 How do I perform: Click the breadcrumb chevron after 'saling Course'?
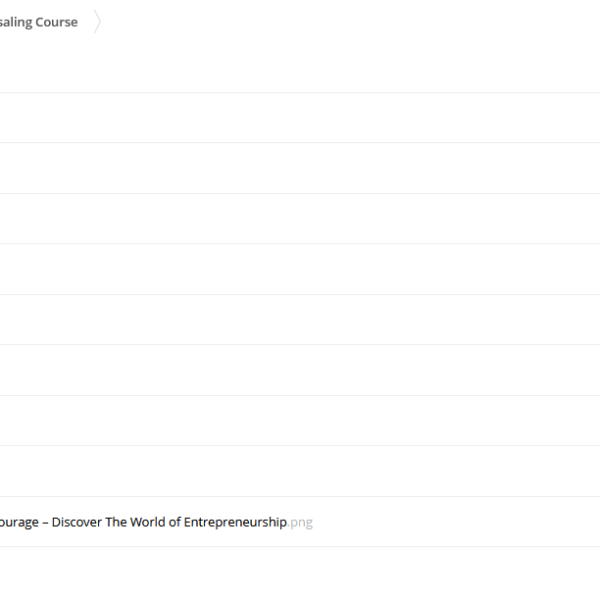[97, 23]
